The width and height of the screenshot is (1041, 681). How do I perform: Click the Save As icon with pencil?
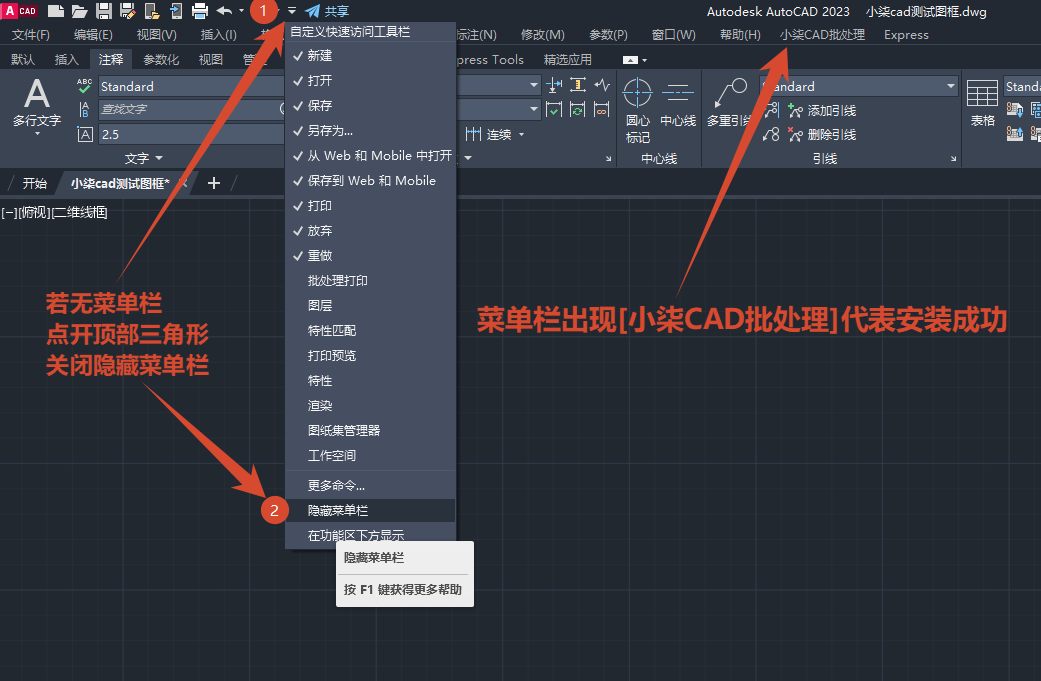[x=127, y=11]
